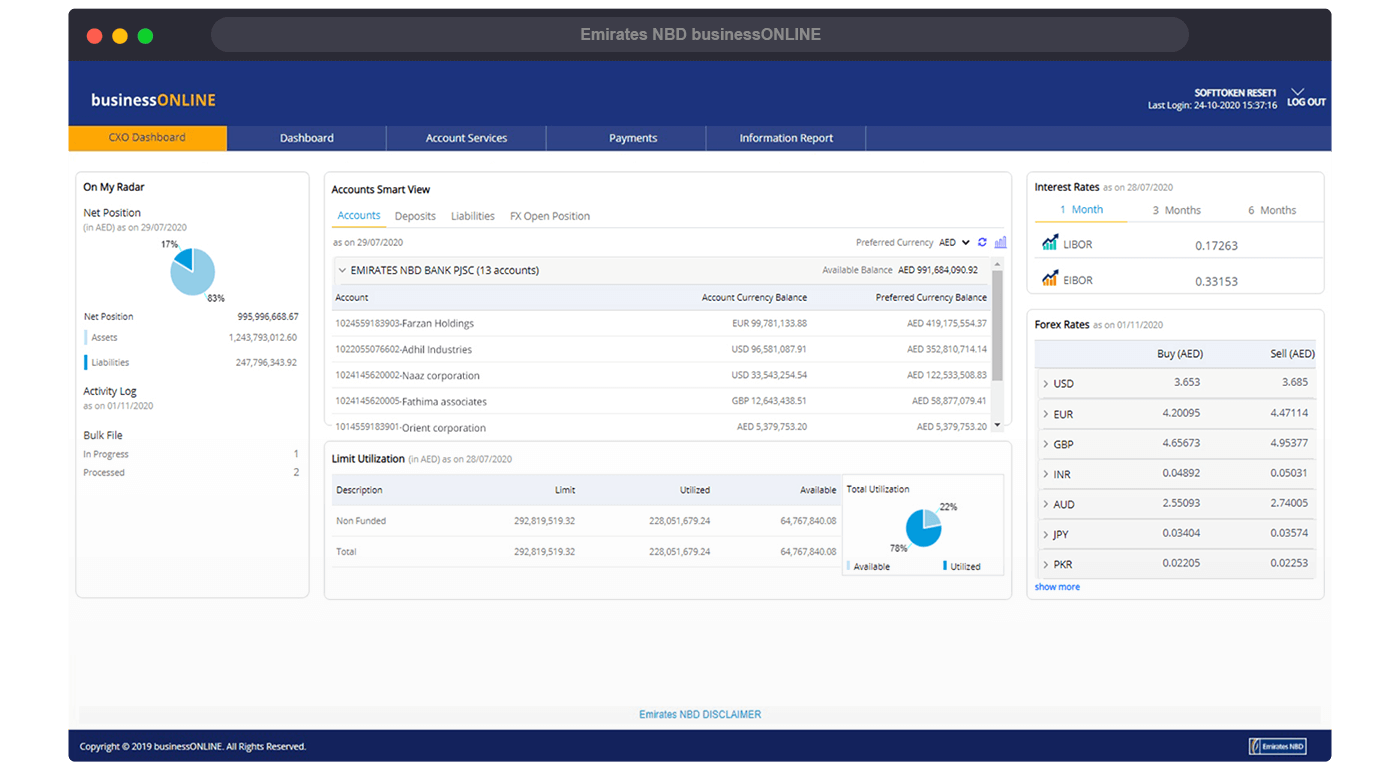The height and width of the screenshot is (770, 1400).
Task: Click the accounts list scrollbar down arrow
Action: pos(996,425)
